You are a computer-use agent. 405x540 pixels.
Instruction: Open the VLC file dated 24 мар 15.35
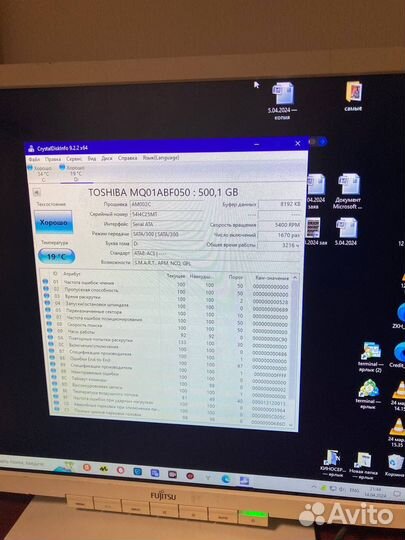(x=397, y=433)
